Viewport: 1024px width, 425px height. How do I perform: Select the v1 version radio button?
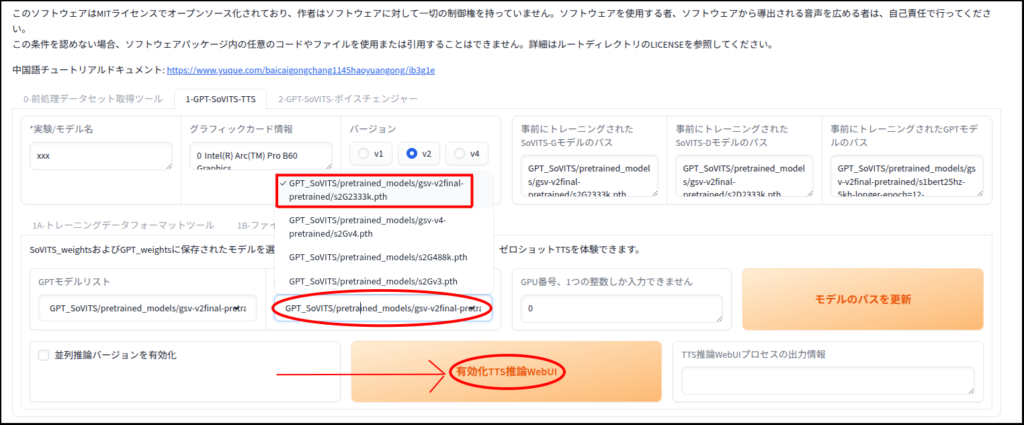click(x=366, y=154)
